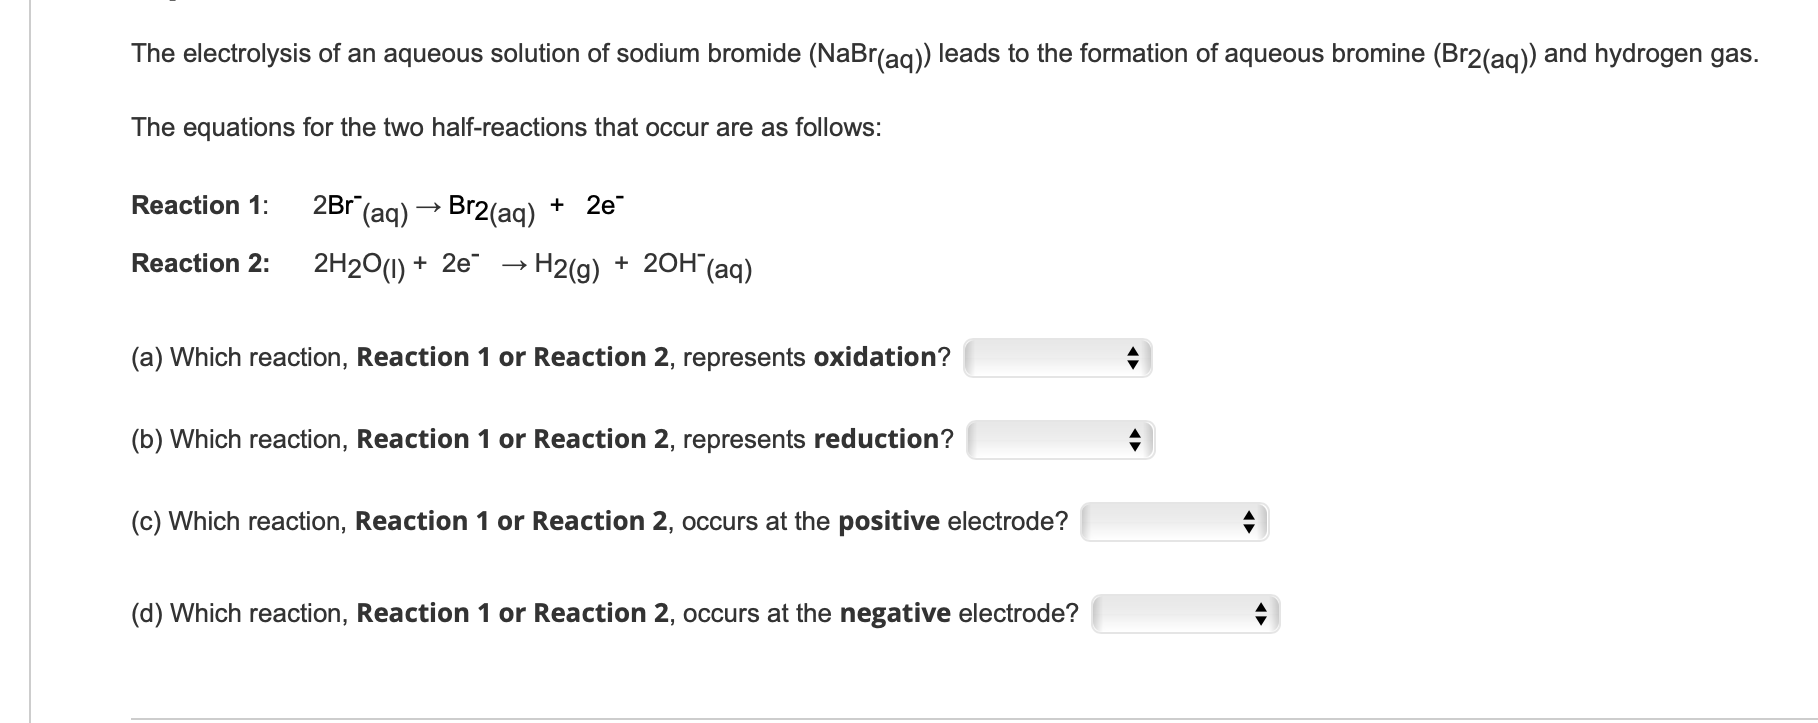Click the up-down arrow icon on reduction dropdown
1818x723 pixels.
pos(1135,440)
